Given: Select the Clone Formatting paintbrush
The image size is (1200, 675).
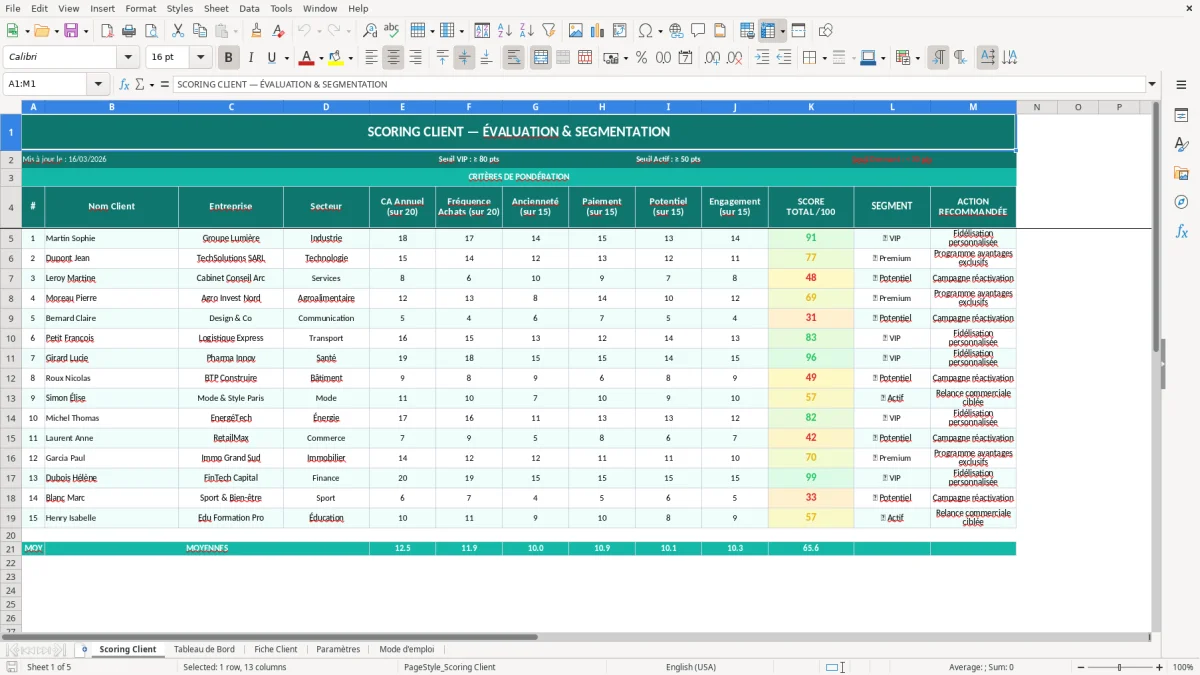Looking at the screenshot, I should pyautogui.click(x=257, y=31).
